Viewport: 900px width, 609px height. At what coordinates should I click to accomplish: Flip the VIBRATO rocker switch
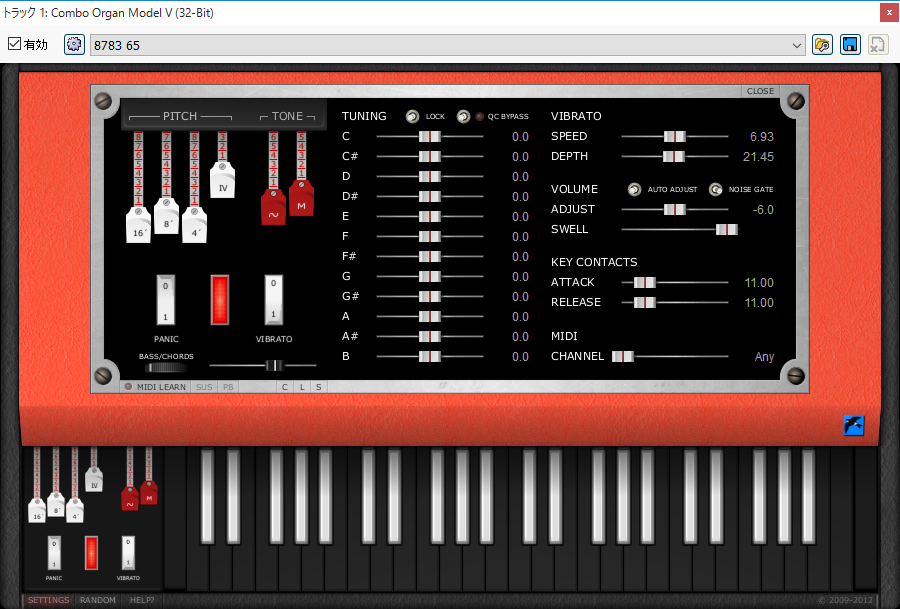pyautogui.click(x=273, y=300)
